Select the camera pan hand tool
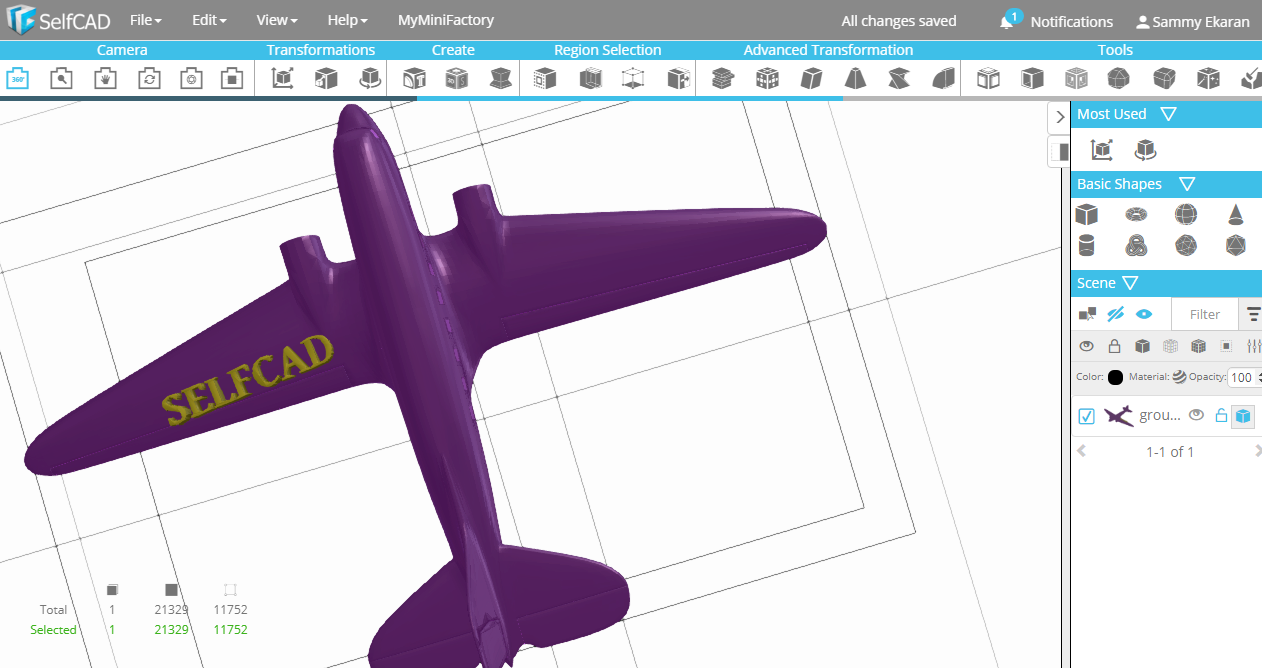Viewport: 1262px width, 668px height. tap(104, 78)
